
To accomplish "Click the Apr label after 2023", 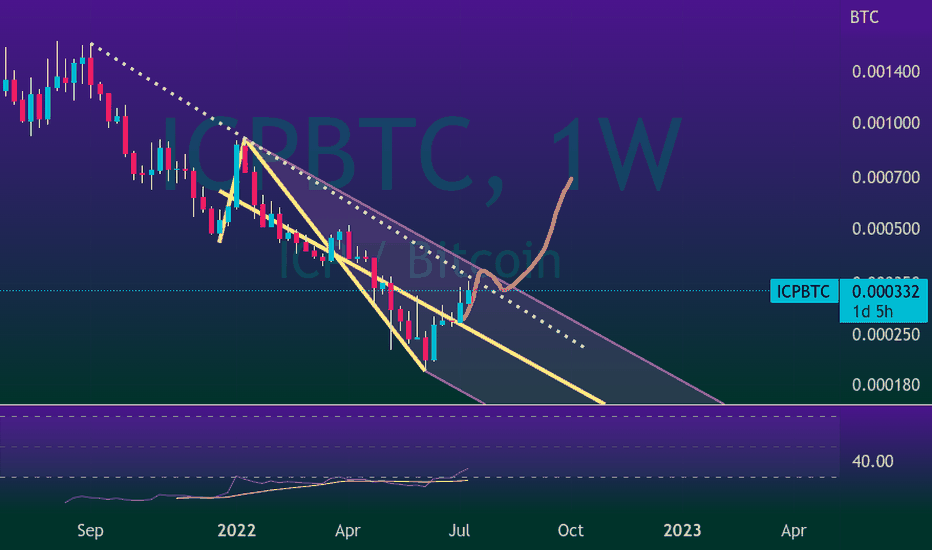I will pyautogui.click(x=794, y=530).
